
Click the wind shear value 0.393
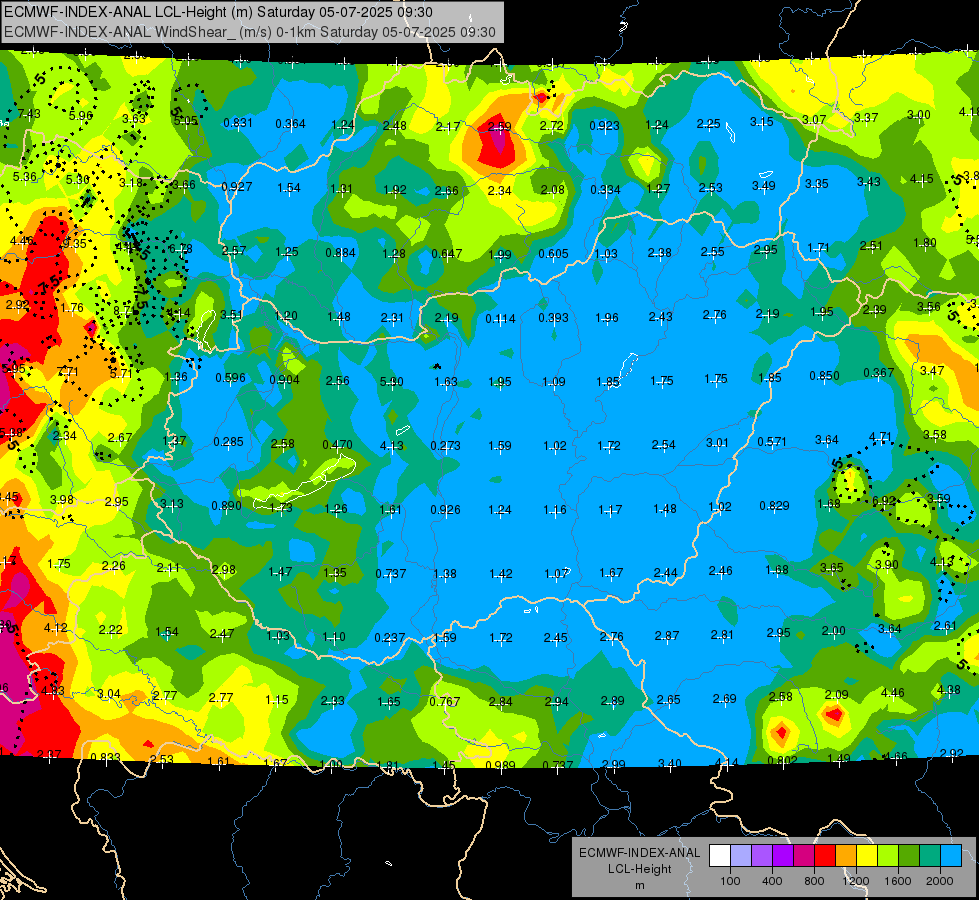coord(553,318)
